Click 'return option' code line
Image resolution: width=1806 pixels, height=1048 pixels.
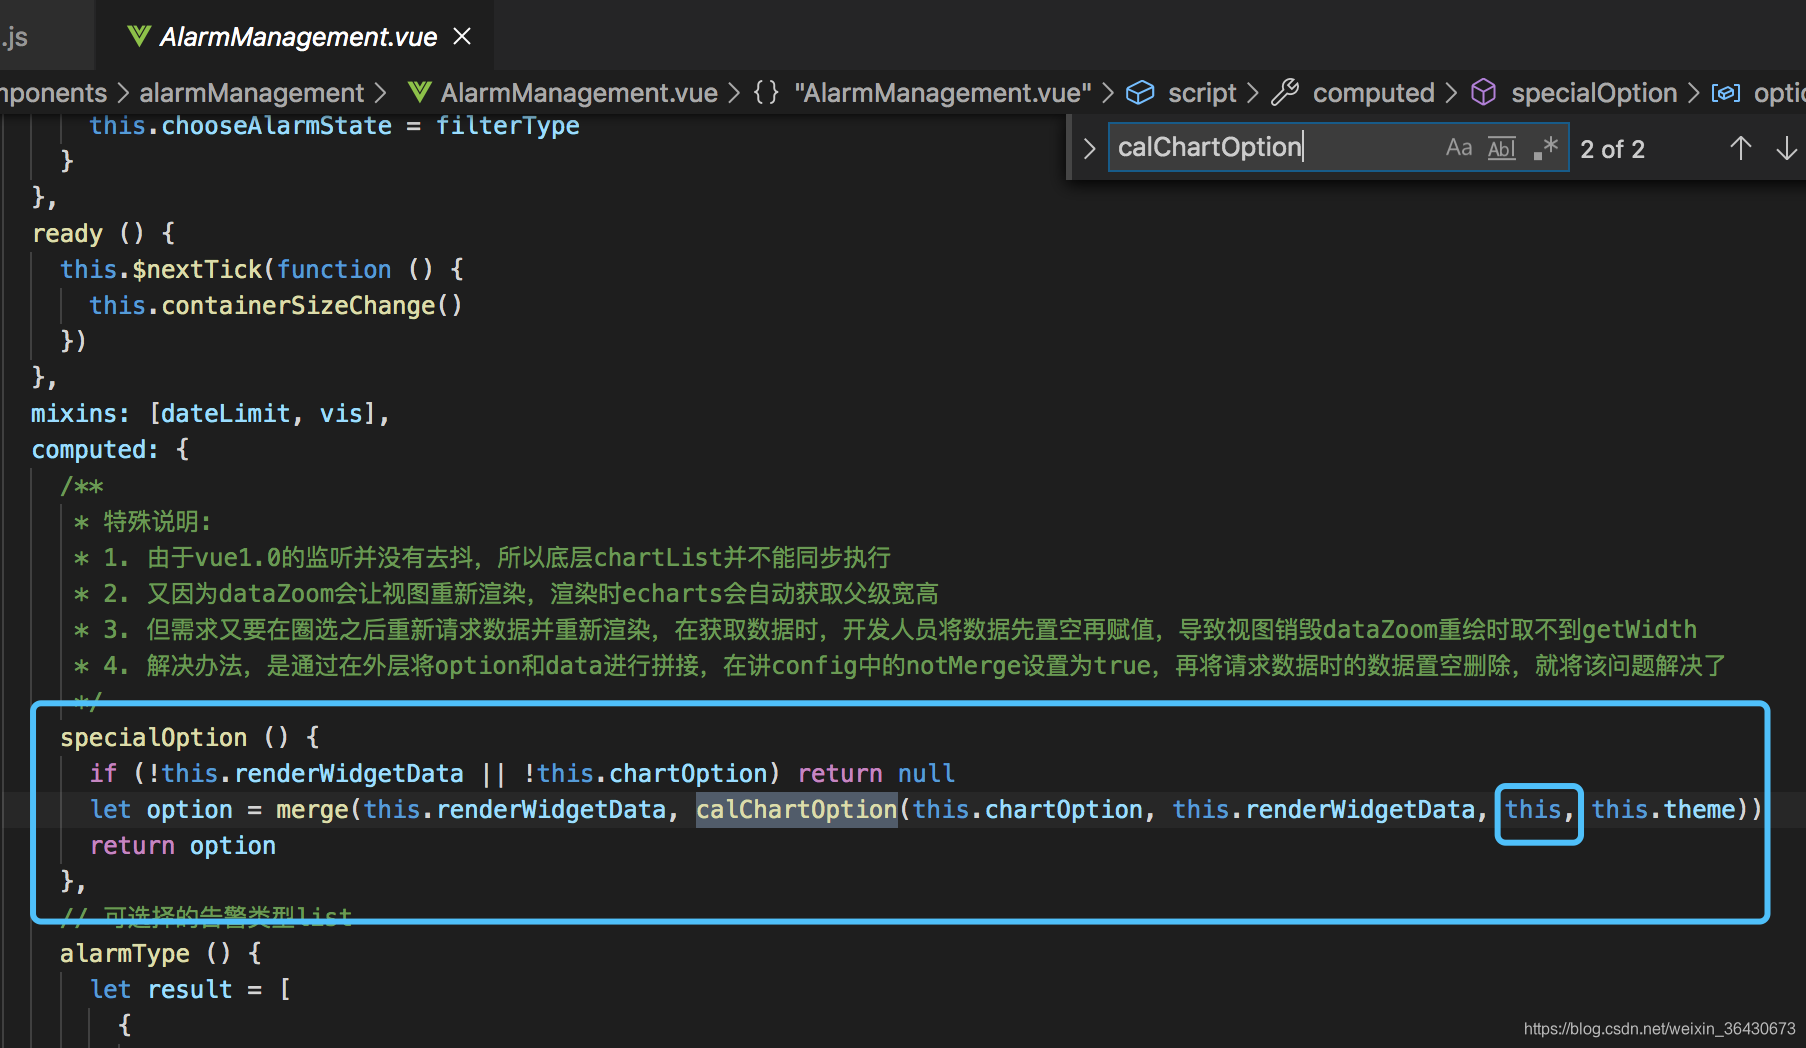tap(183, 845)
